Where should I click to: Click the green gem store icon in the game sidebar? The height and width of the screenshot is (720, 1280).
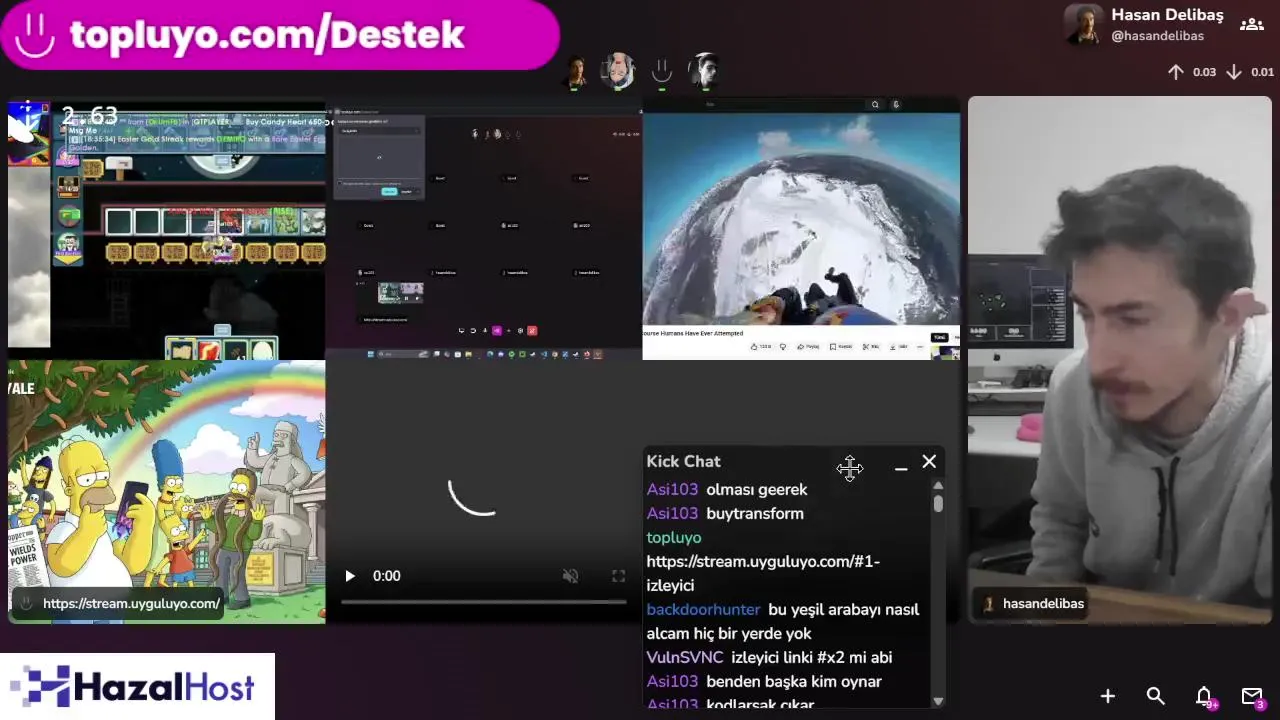click(x=69, y=215)
